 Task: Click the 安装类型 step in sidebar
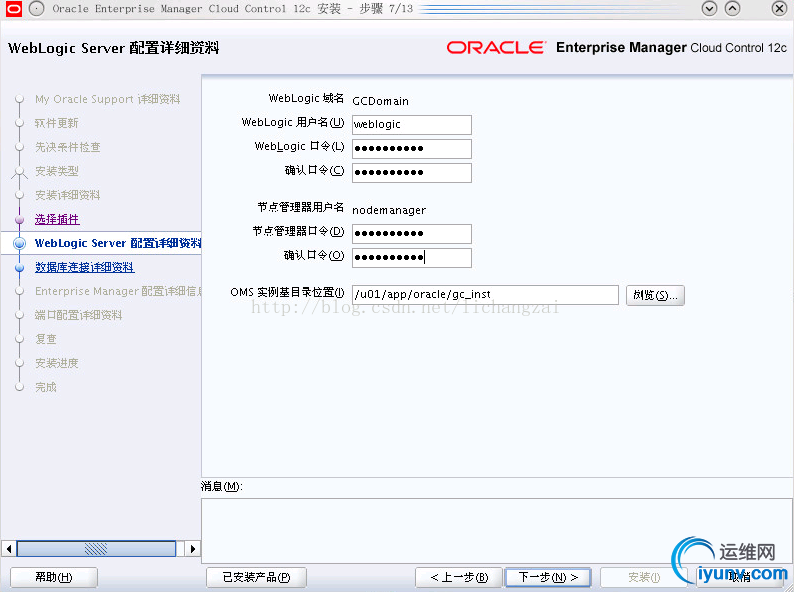point(57,171)
